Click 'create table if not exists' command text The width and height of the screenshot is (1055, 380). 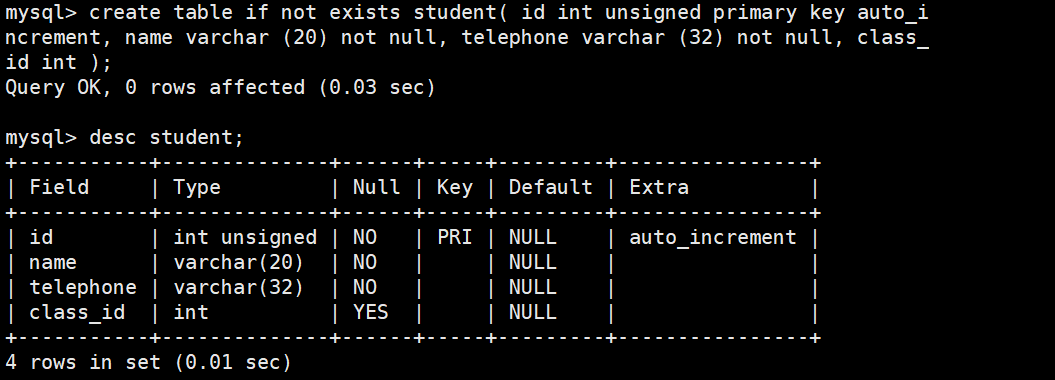pos(244,12)
